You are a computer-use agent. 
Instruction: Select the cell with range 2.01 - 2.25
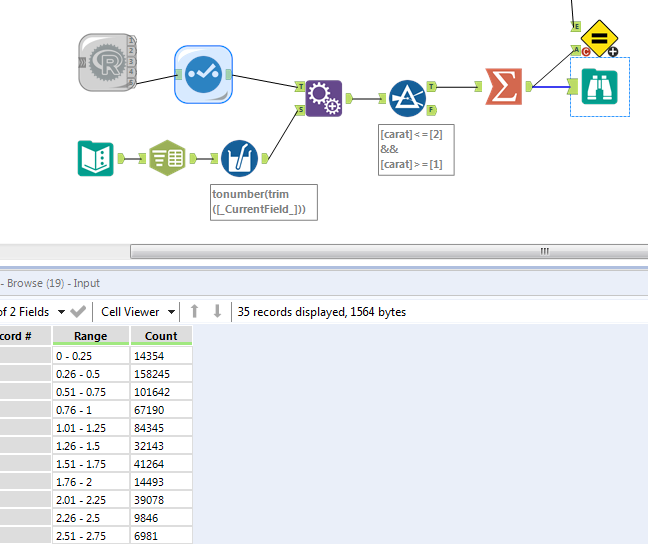[x=91, y=500]
